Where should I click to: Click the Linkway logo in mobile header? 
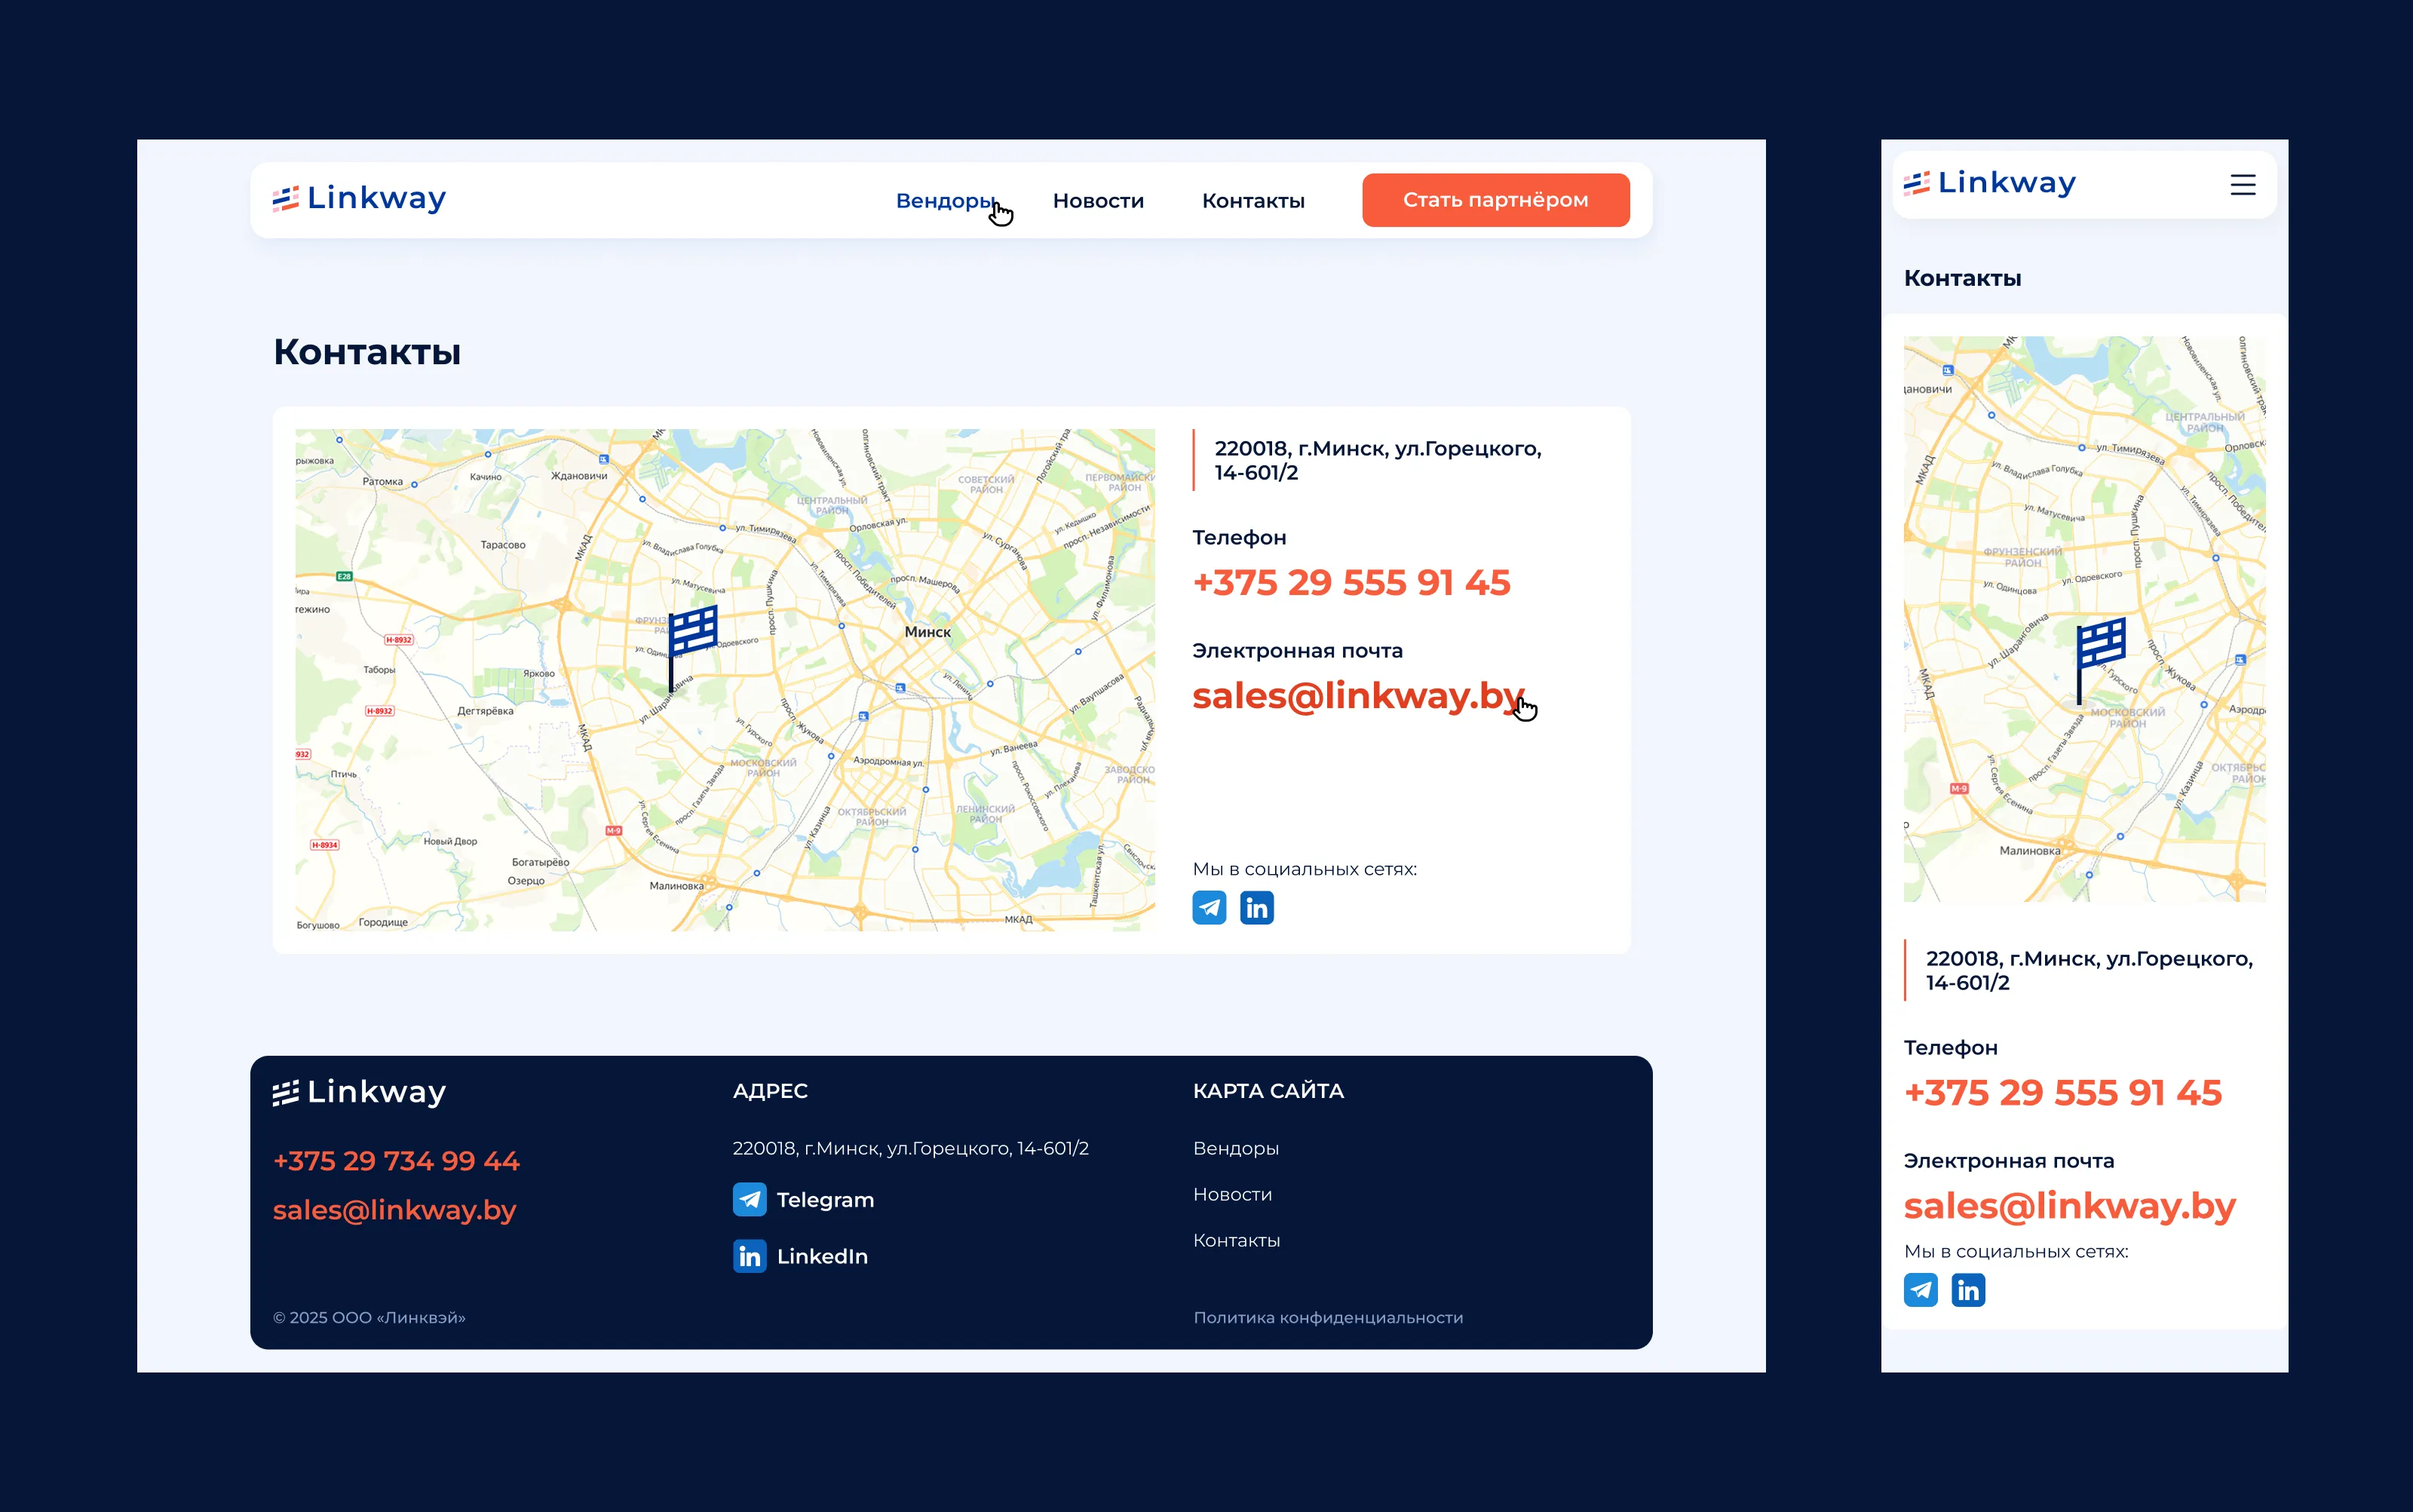coord(1989,183)
